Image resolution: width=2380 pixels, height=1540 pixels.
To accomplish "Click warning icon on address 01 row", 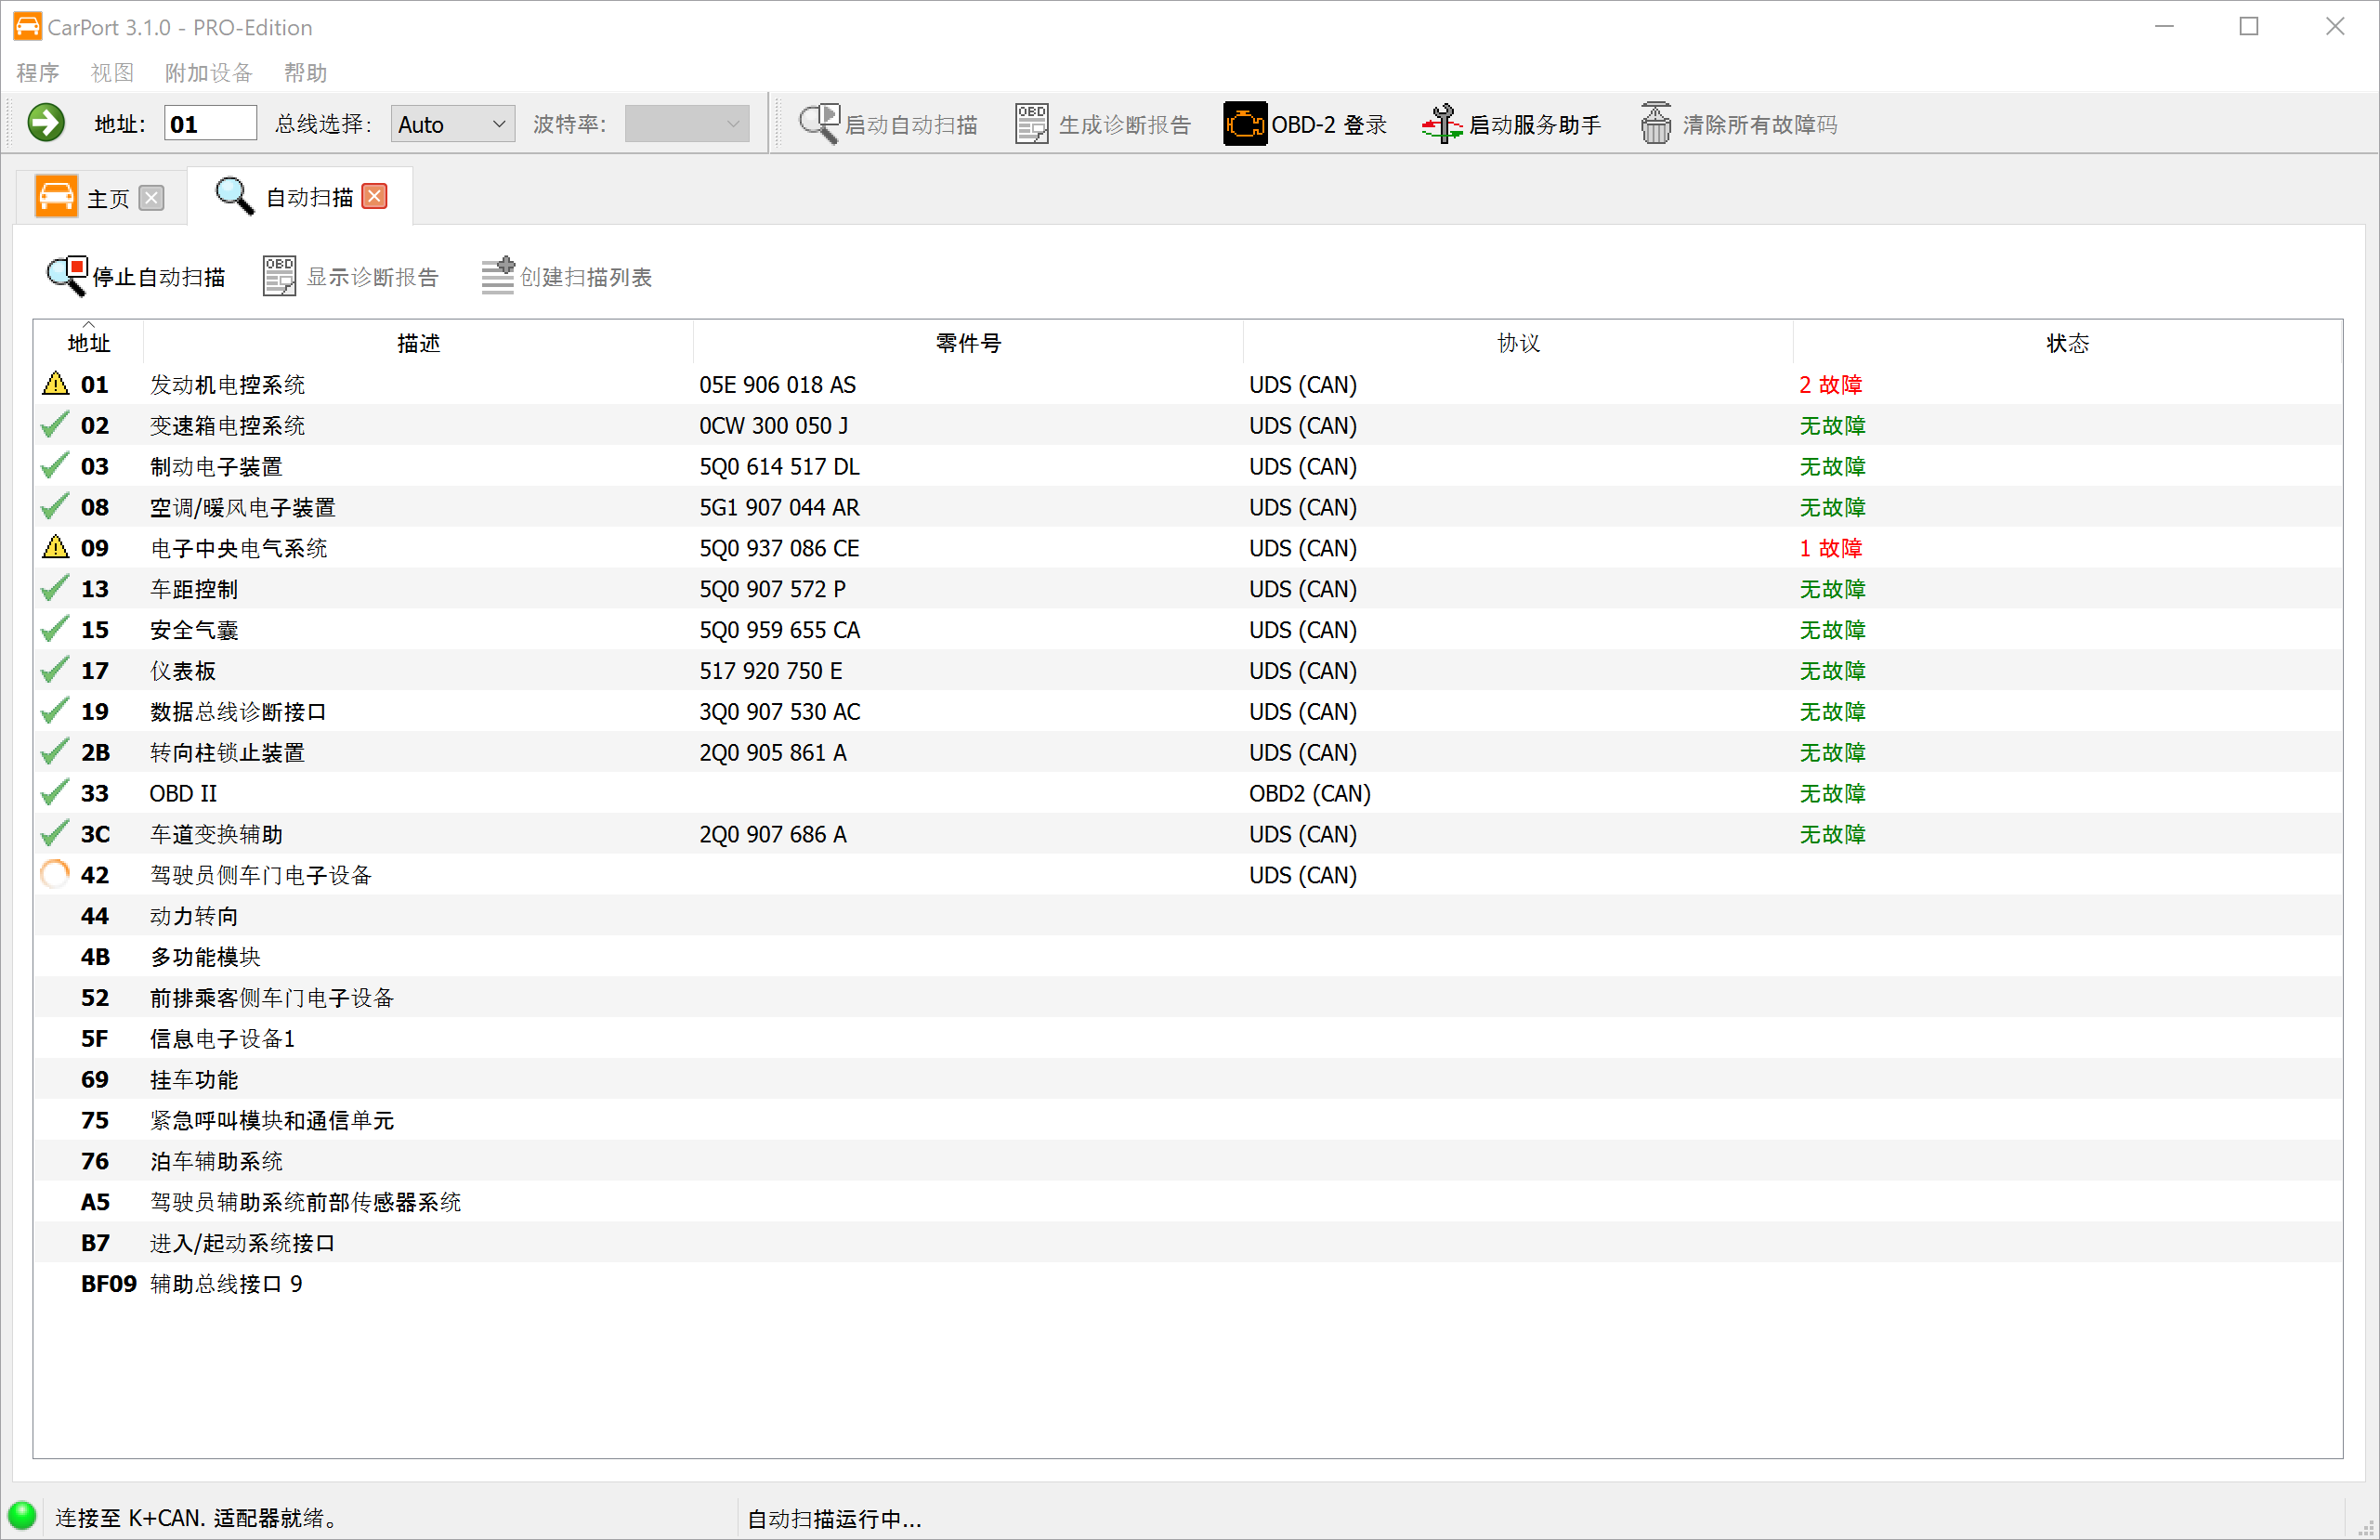I will pyautogui.click(x=56, y=384).
